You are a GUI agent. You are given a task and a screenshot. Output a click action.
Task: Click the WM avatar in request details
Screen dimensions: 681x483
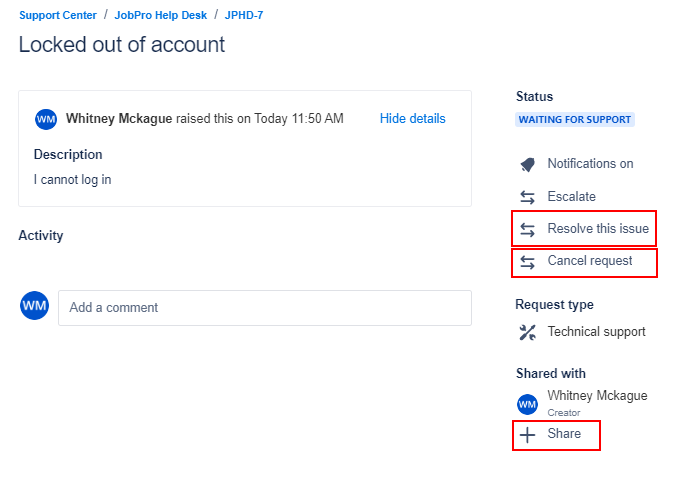[x=46, y=119]
